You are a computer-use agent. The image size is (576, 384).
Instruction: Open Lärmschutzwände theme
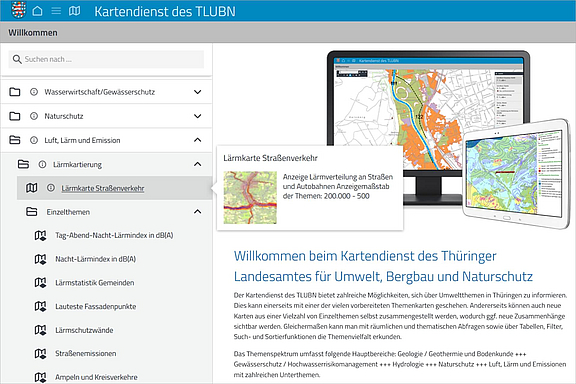(84, 330)
